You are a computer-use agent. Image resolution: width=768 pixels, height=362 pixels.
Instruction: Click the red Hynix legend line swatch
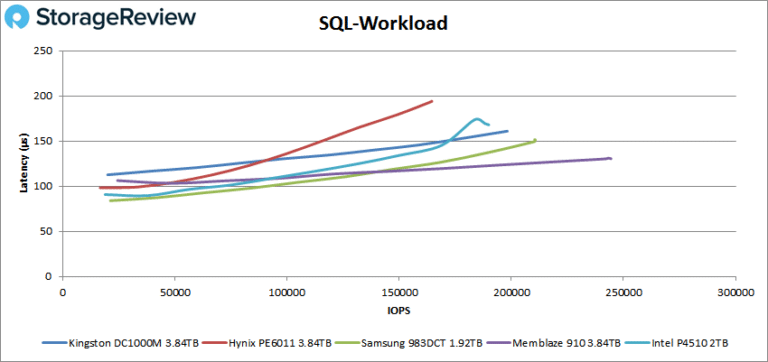pos(214,343)
